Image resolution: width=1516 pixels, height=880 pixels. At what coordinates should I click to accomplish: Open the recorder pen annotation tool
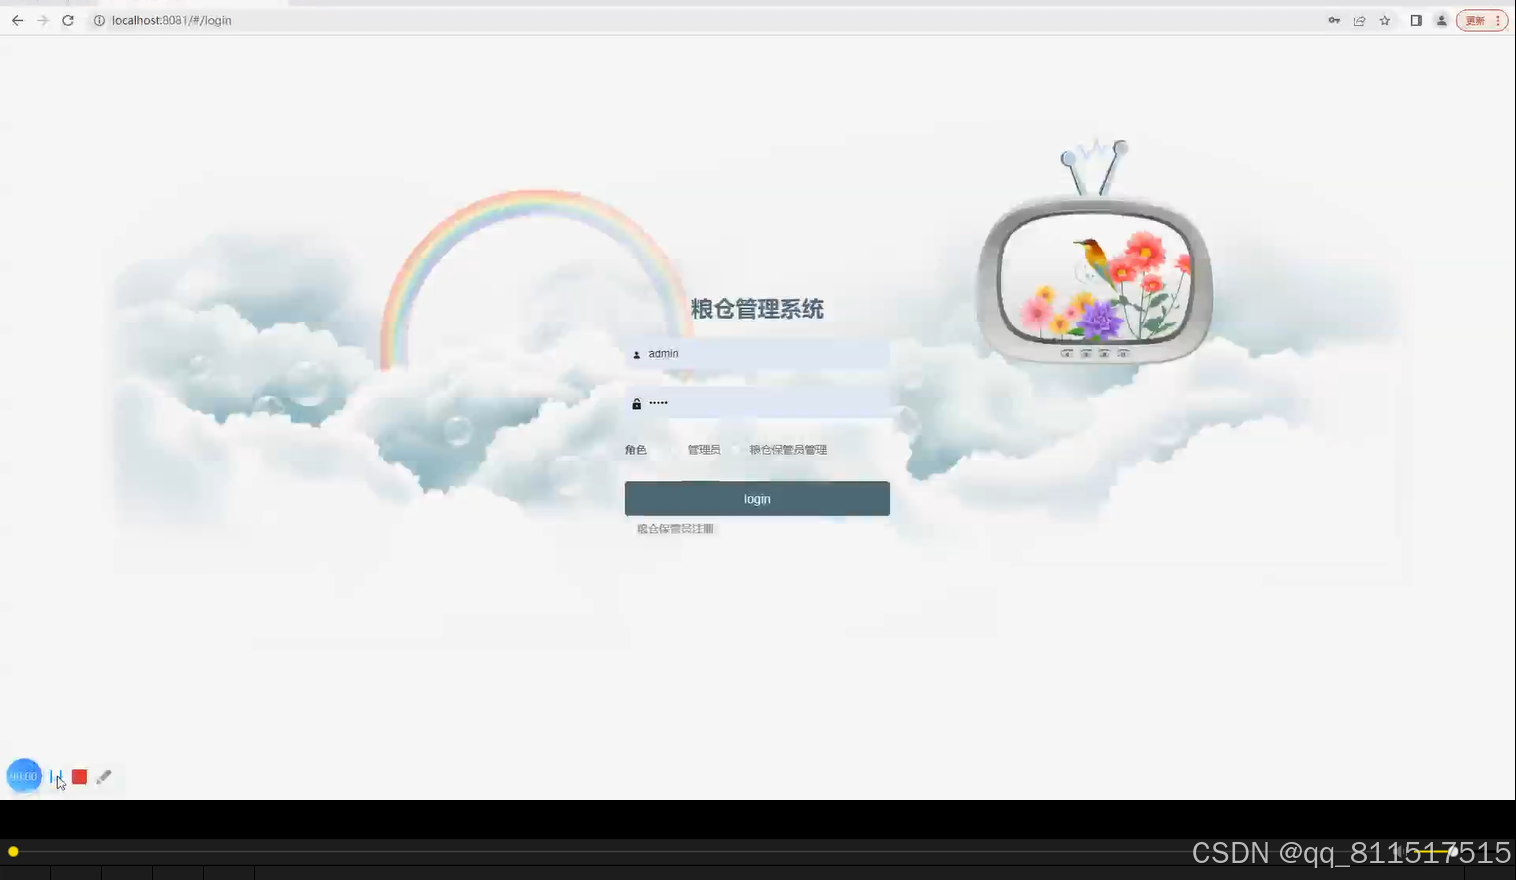click(104, 777)
